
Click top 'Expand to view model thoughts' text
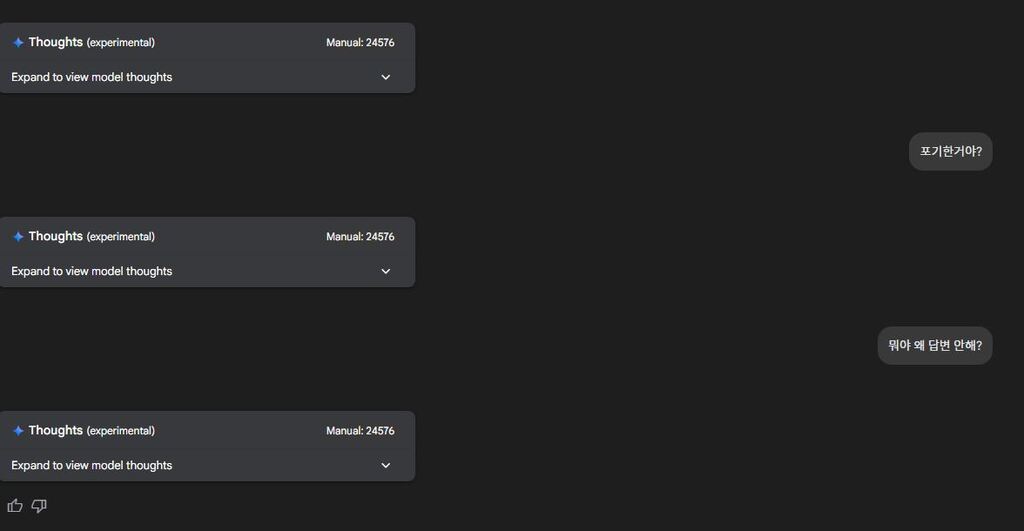[x=91, y=77]
